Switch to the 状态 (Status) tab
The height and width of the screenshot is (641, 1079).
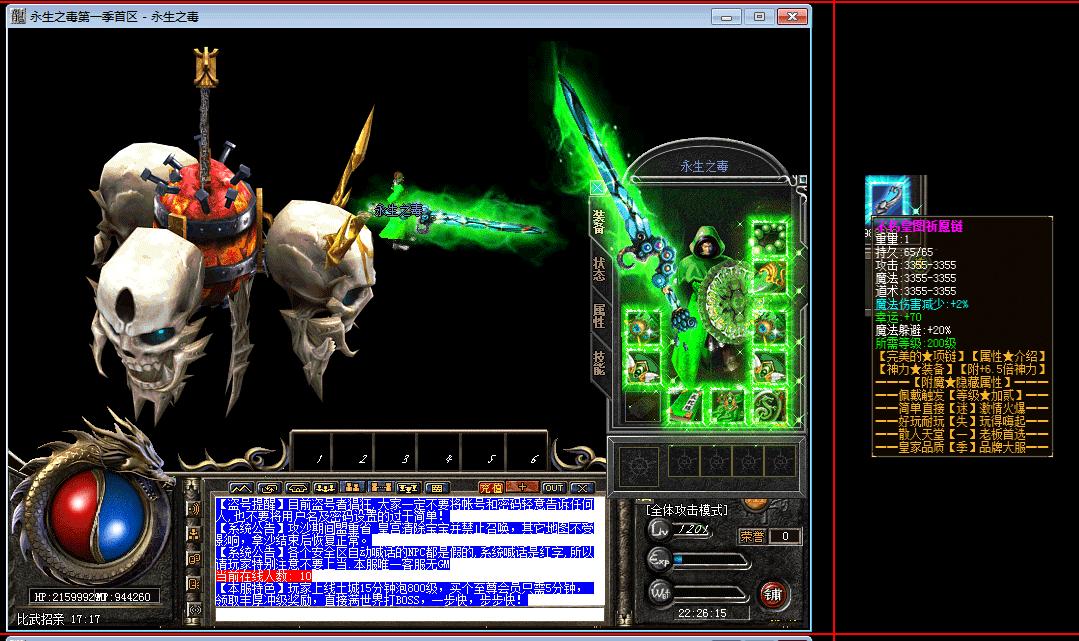click(x=598, y=268)
